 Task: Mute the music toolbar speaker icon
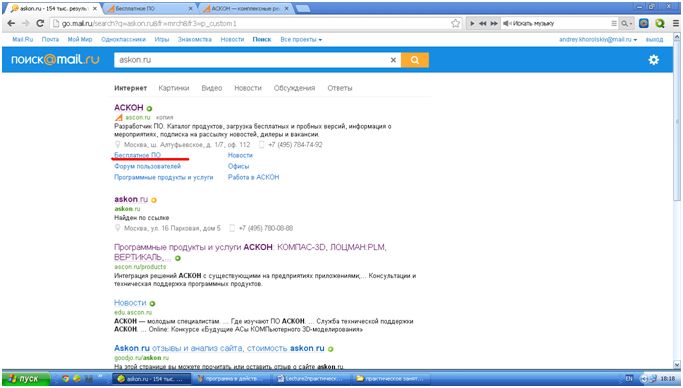(x=506, y=24)
